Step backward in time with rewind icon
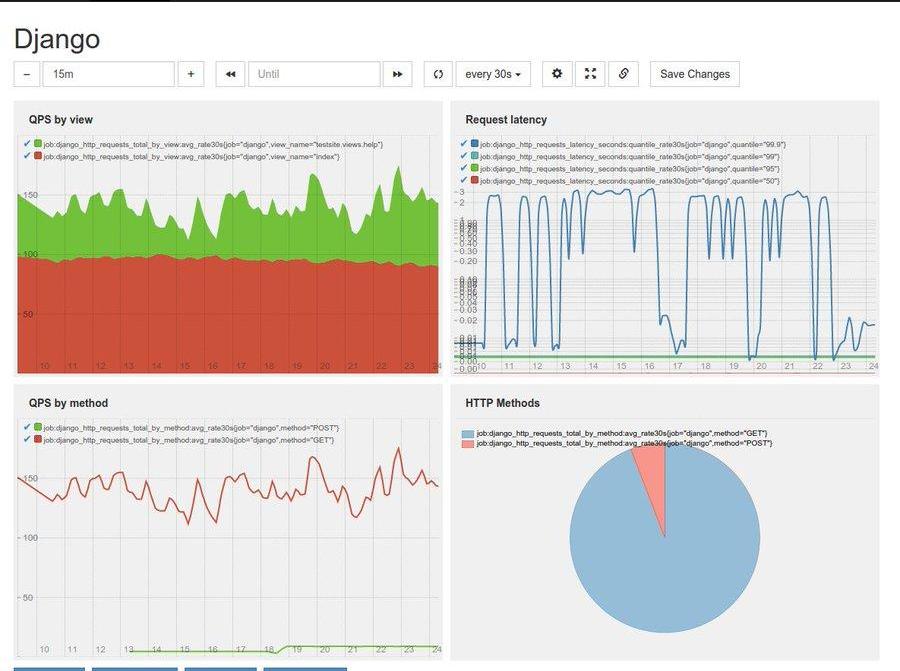The width and height of the screenshot is (900, 671). [x=230, y=74]
